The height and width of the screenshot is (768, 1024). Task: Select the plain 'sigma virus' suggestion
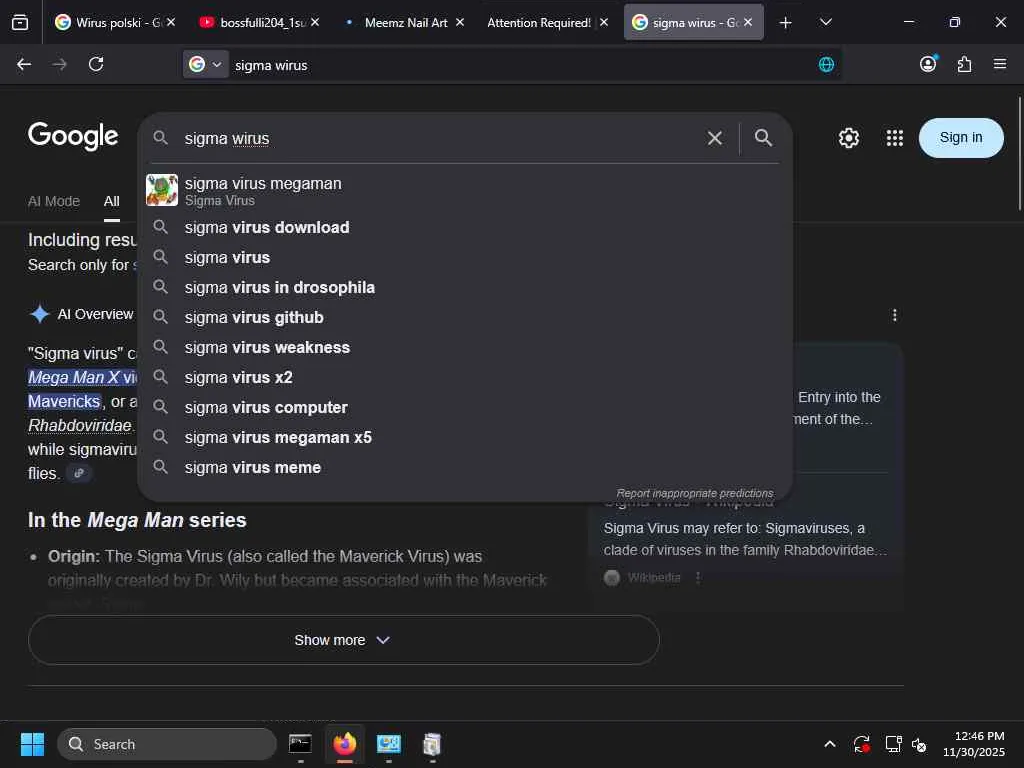[466, 257]
